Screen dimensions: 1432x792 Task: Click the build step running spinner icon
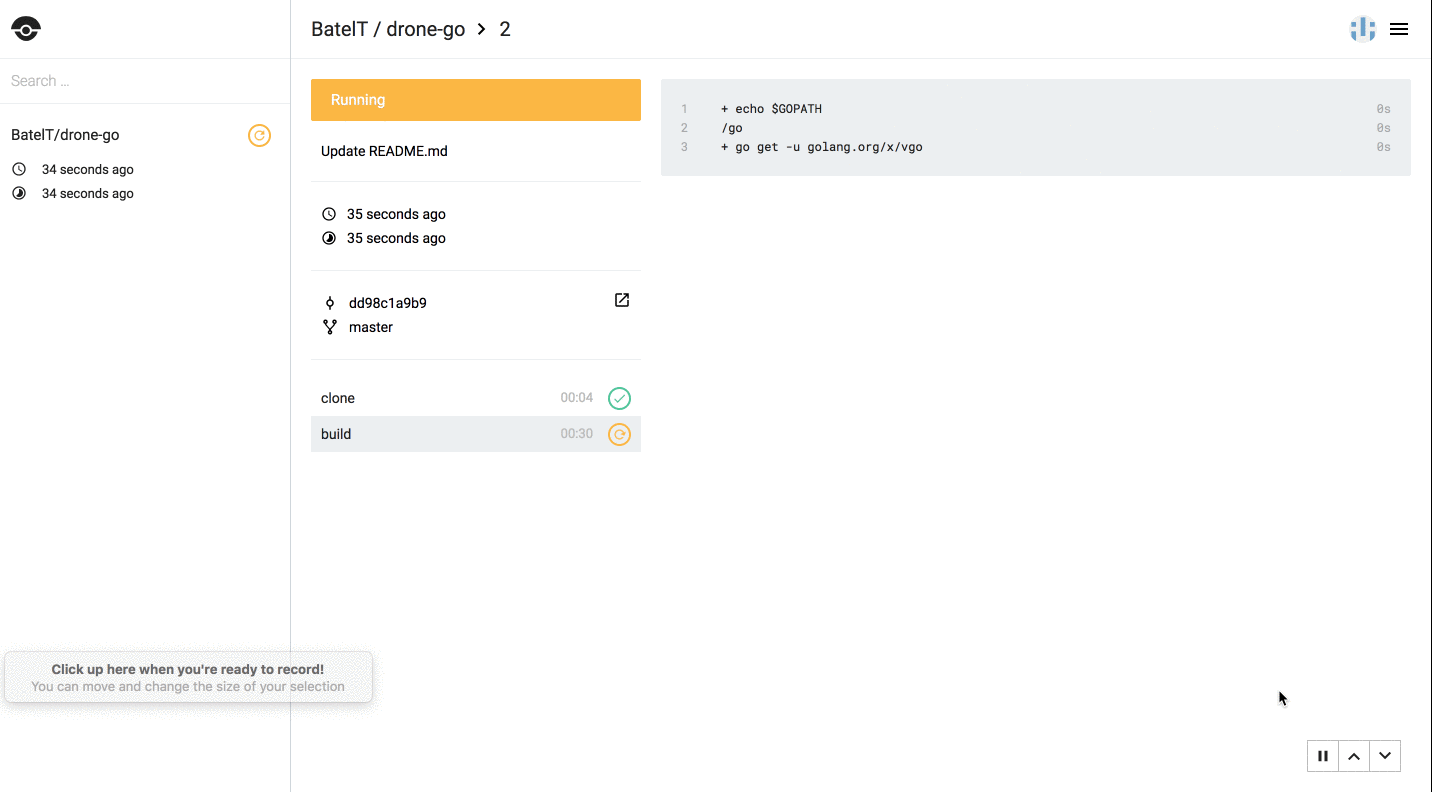click(x=619, y=434)
